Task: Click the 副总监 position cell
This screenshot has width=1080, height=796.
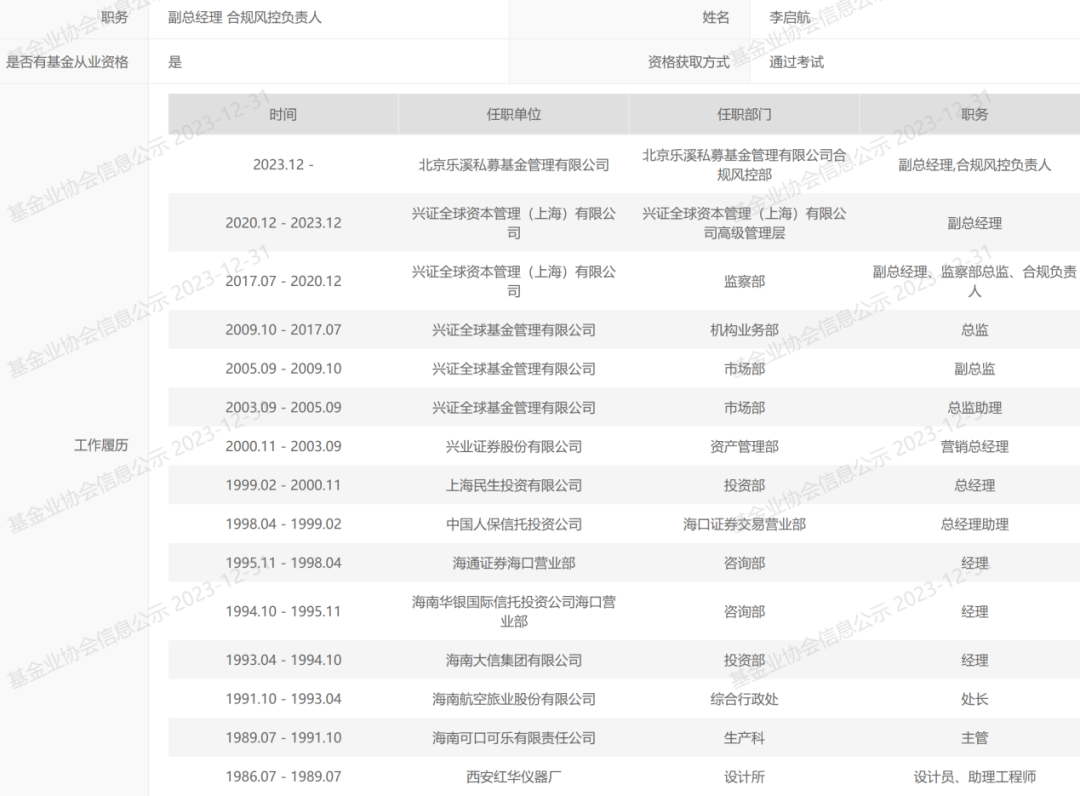Action: 975,368
